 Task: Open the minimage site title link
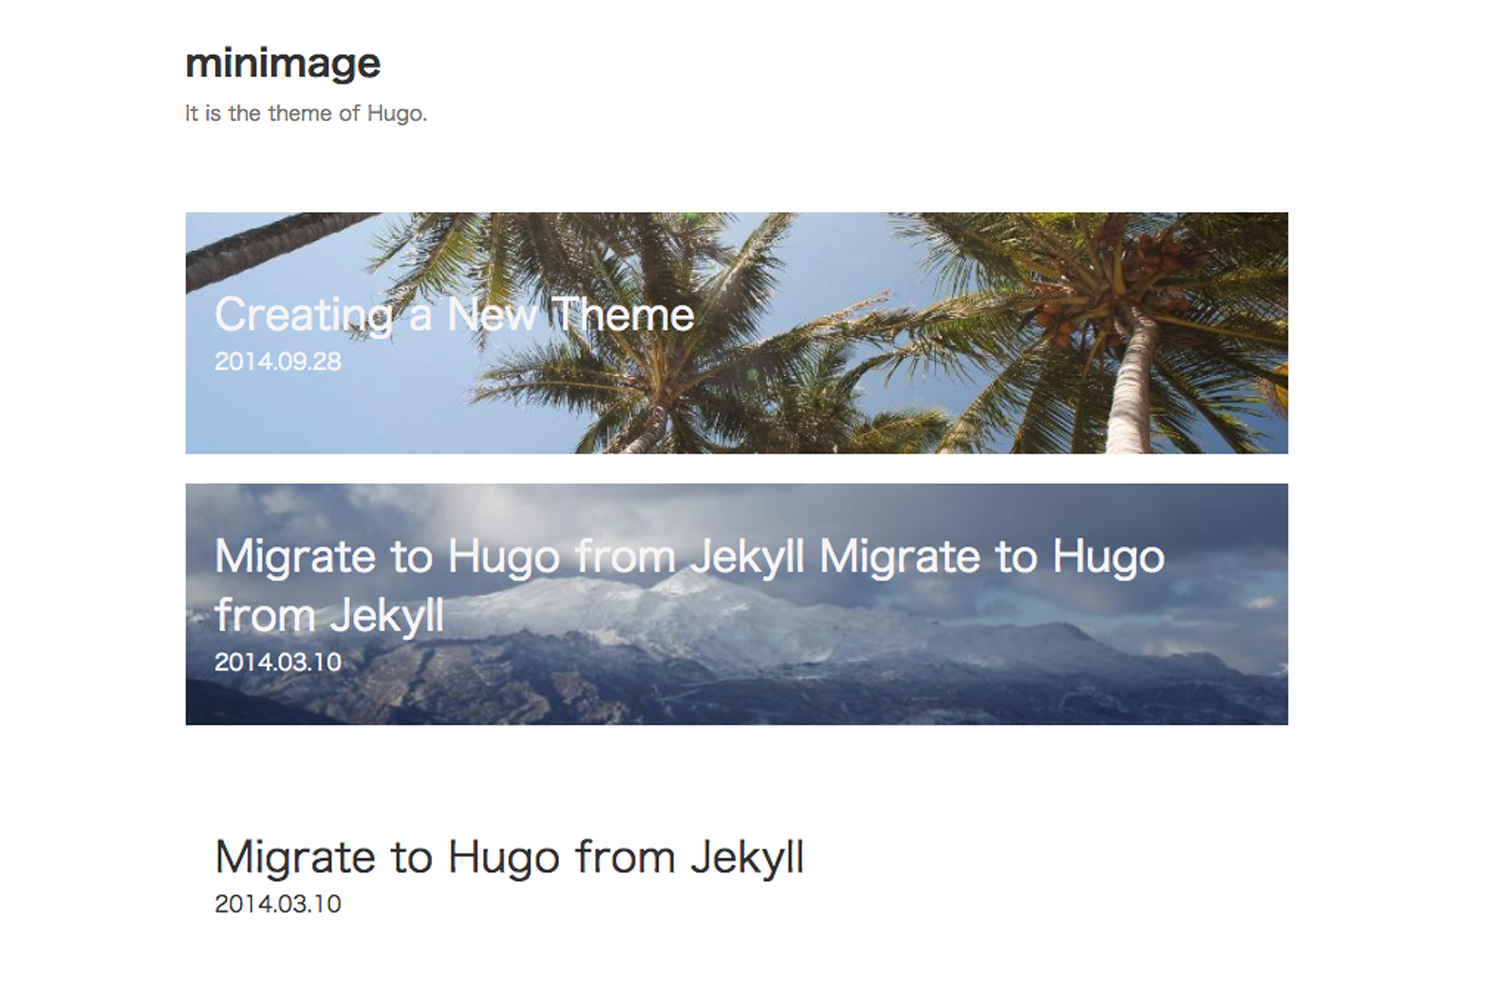[x=283, y=63]
